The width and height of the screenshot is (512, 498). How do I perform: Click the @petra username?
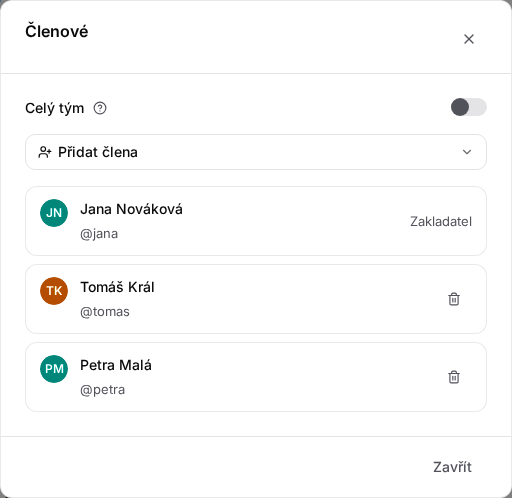click(102, 390)
